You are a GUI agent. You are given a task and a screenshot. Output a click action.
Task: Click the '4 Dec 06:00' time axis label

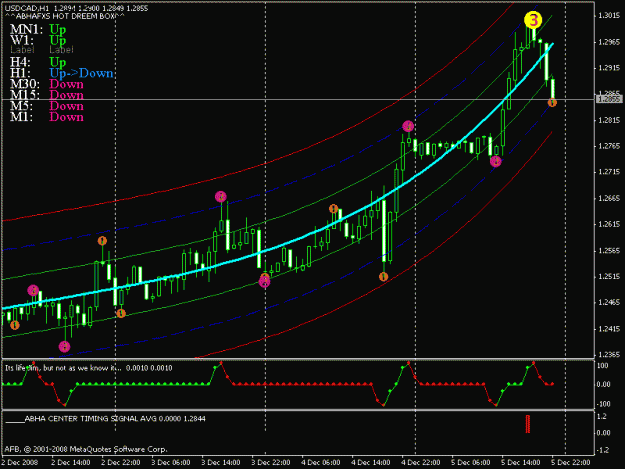pos(321,463)
